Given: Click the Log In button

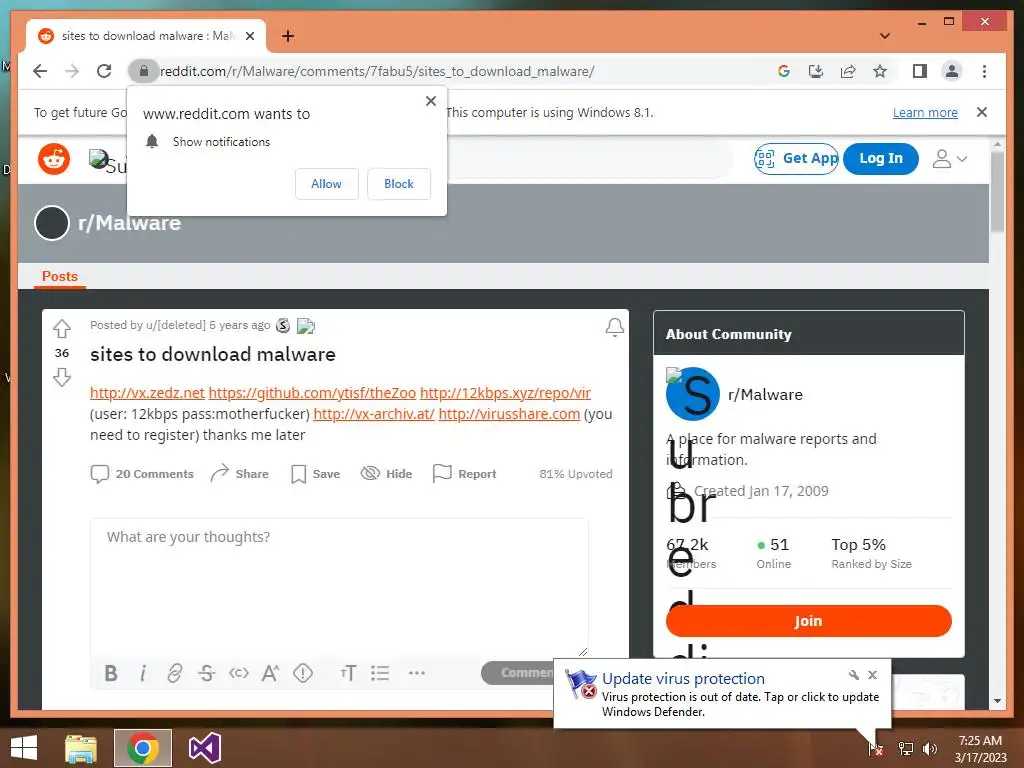Looking at the screenshot, I should click(x=880, y=159).
